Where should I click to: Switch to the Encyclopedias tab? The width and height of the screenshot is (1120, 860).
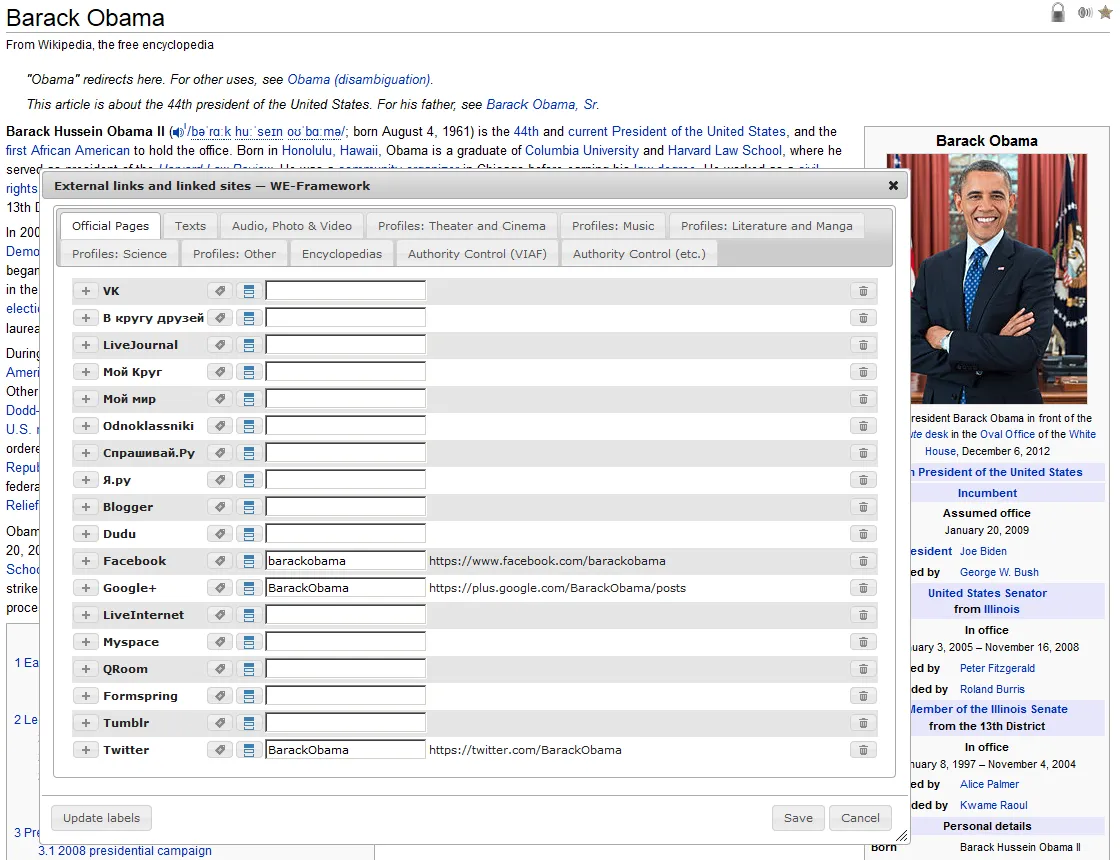341,254
